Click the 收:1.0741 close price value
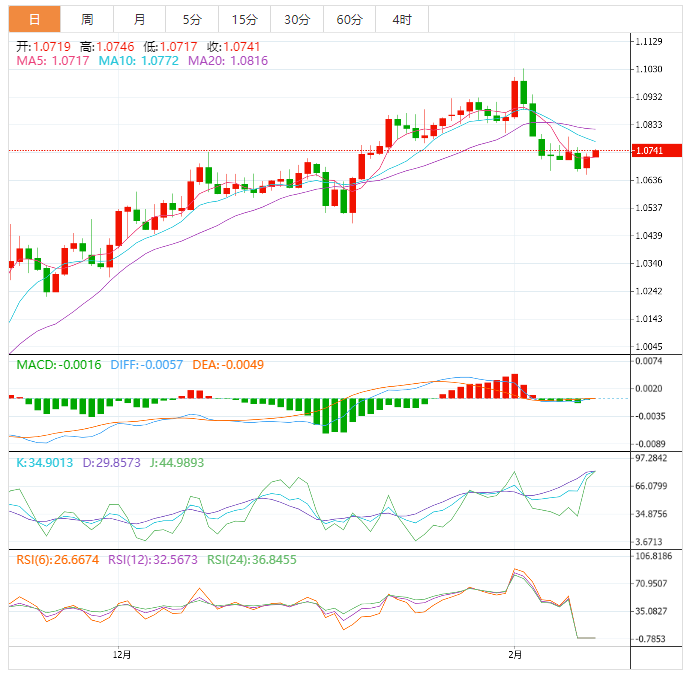The width and height of the screenshot is (690, 680). 233,47
